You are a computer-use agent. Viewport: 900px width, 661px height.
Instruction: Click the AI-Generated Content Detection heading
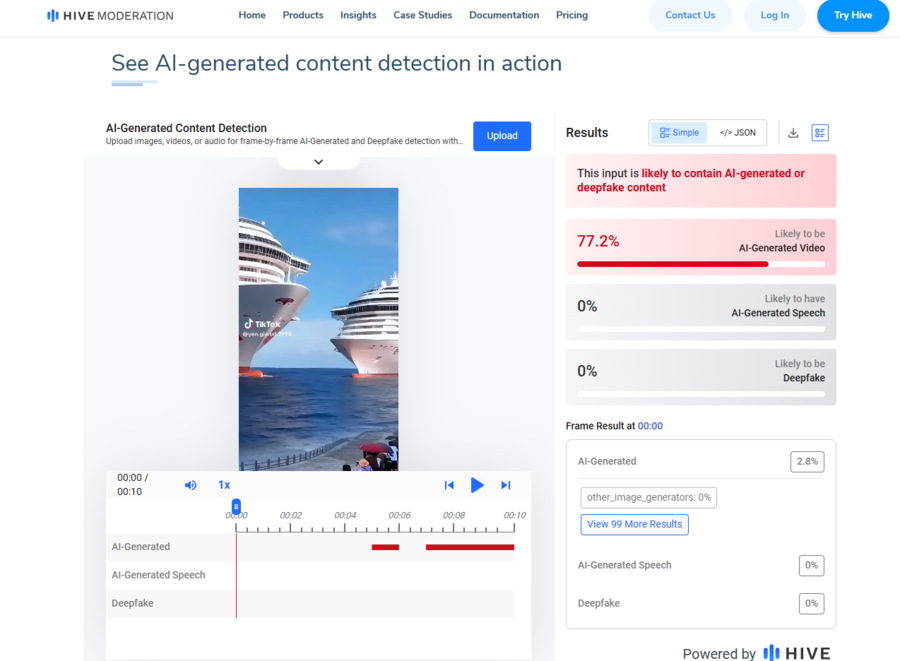(x=187, y=128)
